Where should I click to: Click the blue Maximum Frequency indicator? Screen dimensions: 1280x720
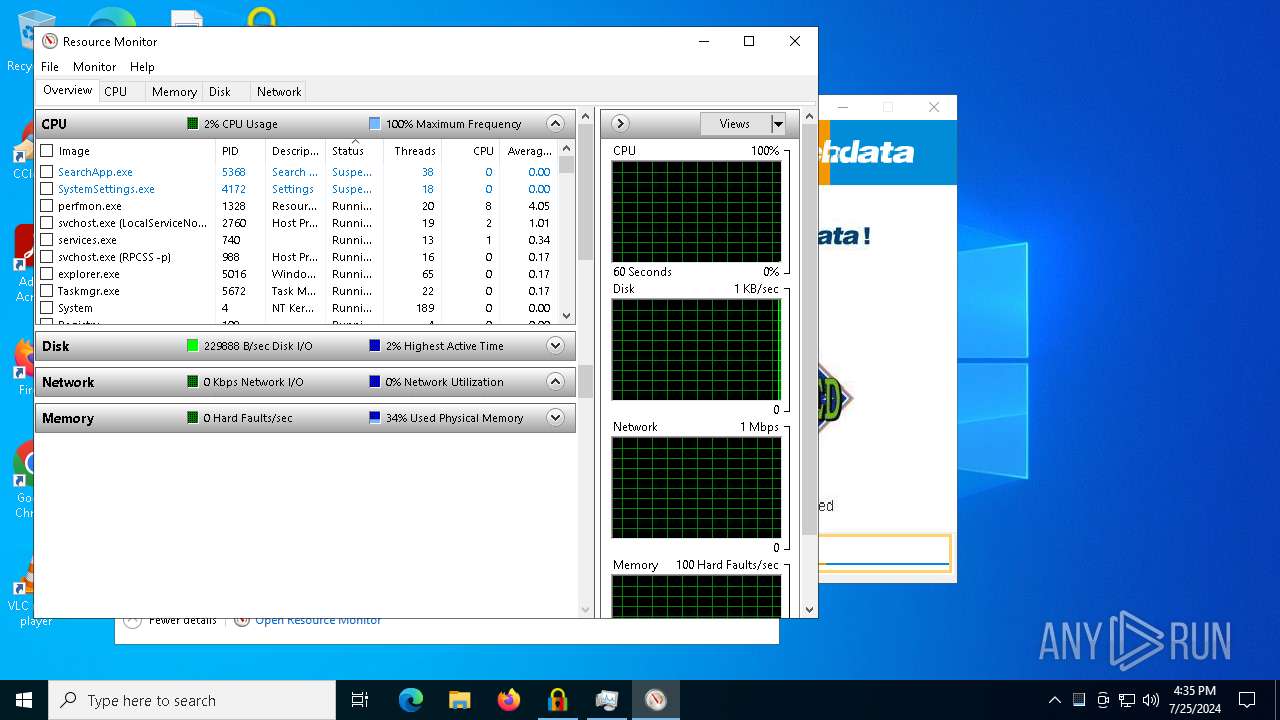point(375,124)
